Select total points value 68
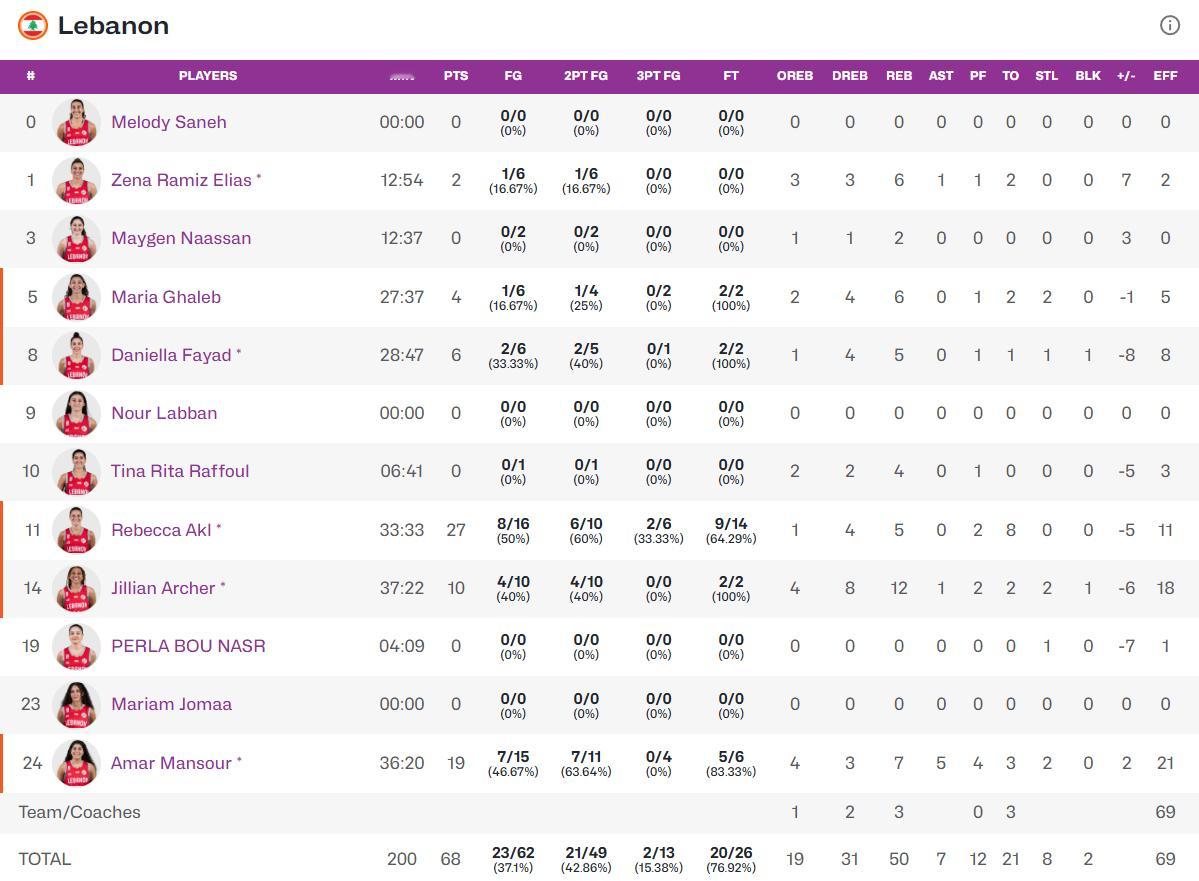This screenshot has width=1199, height=881. (450, 860)
